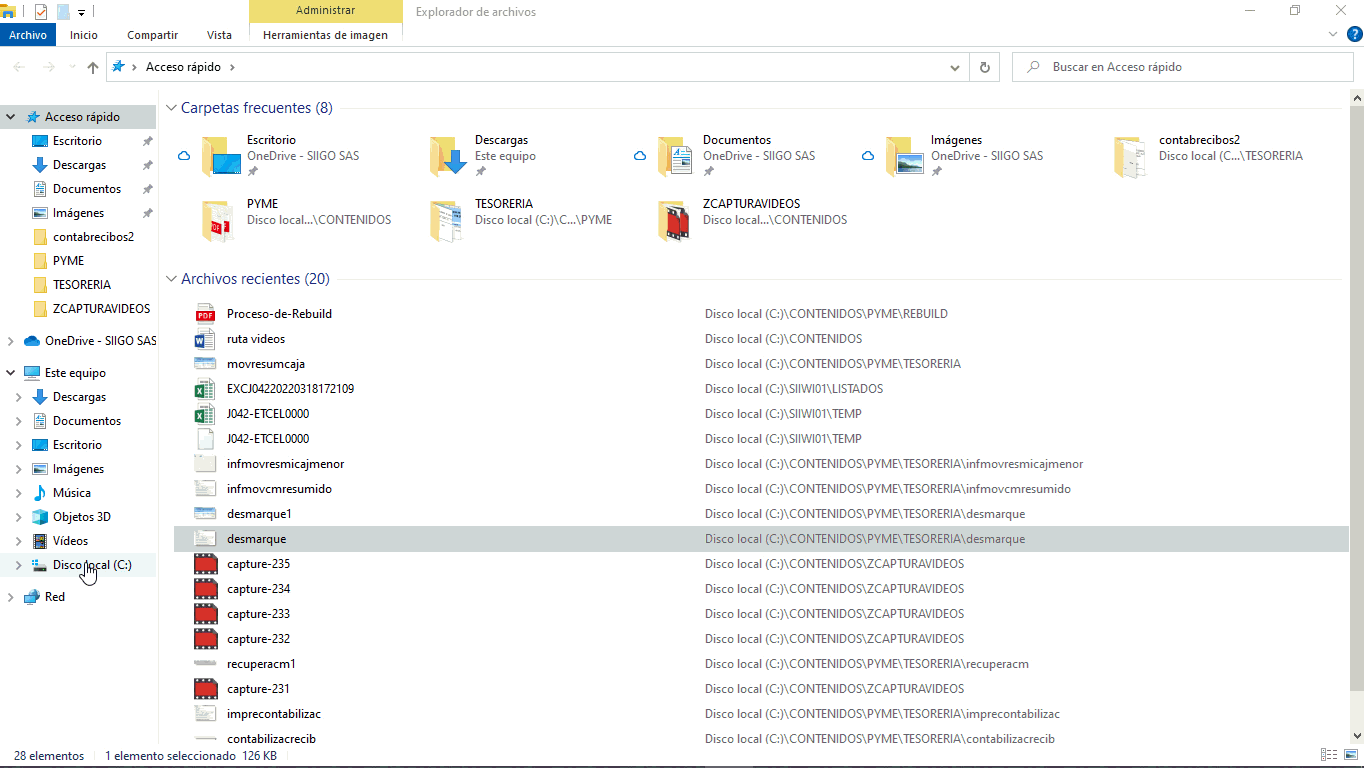Click the Música note icon in sidebar

coord(40,493)
